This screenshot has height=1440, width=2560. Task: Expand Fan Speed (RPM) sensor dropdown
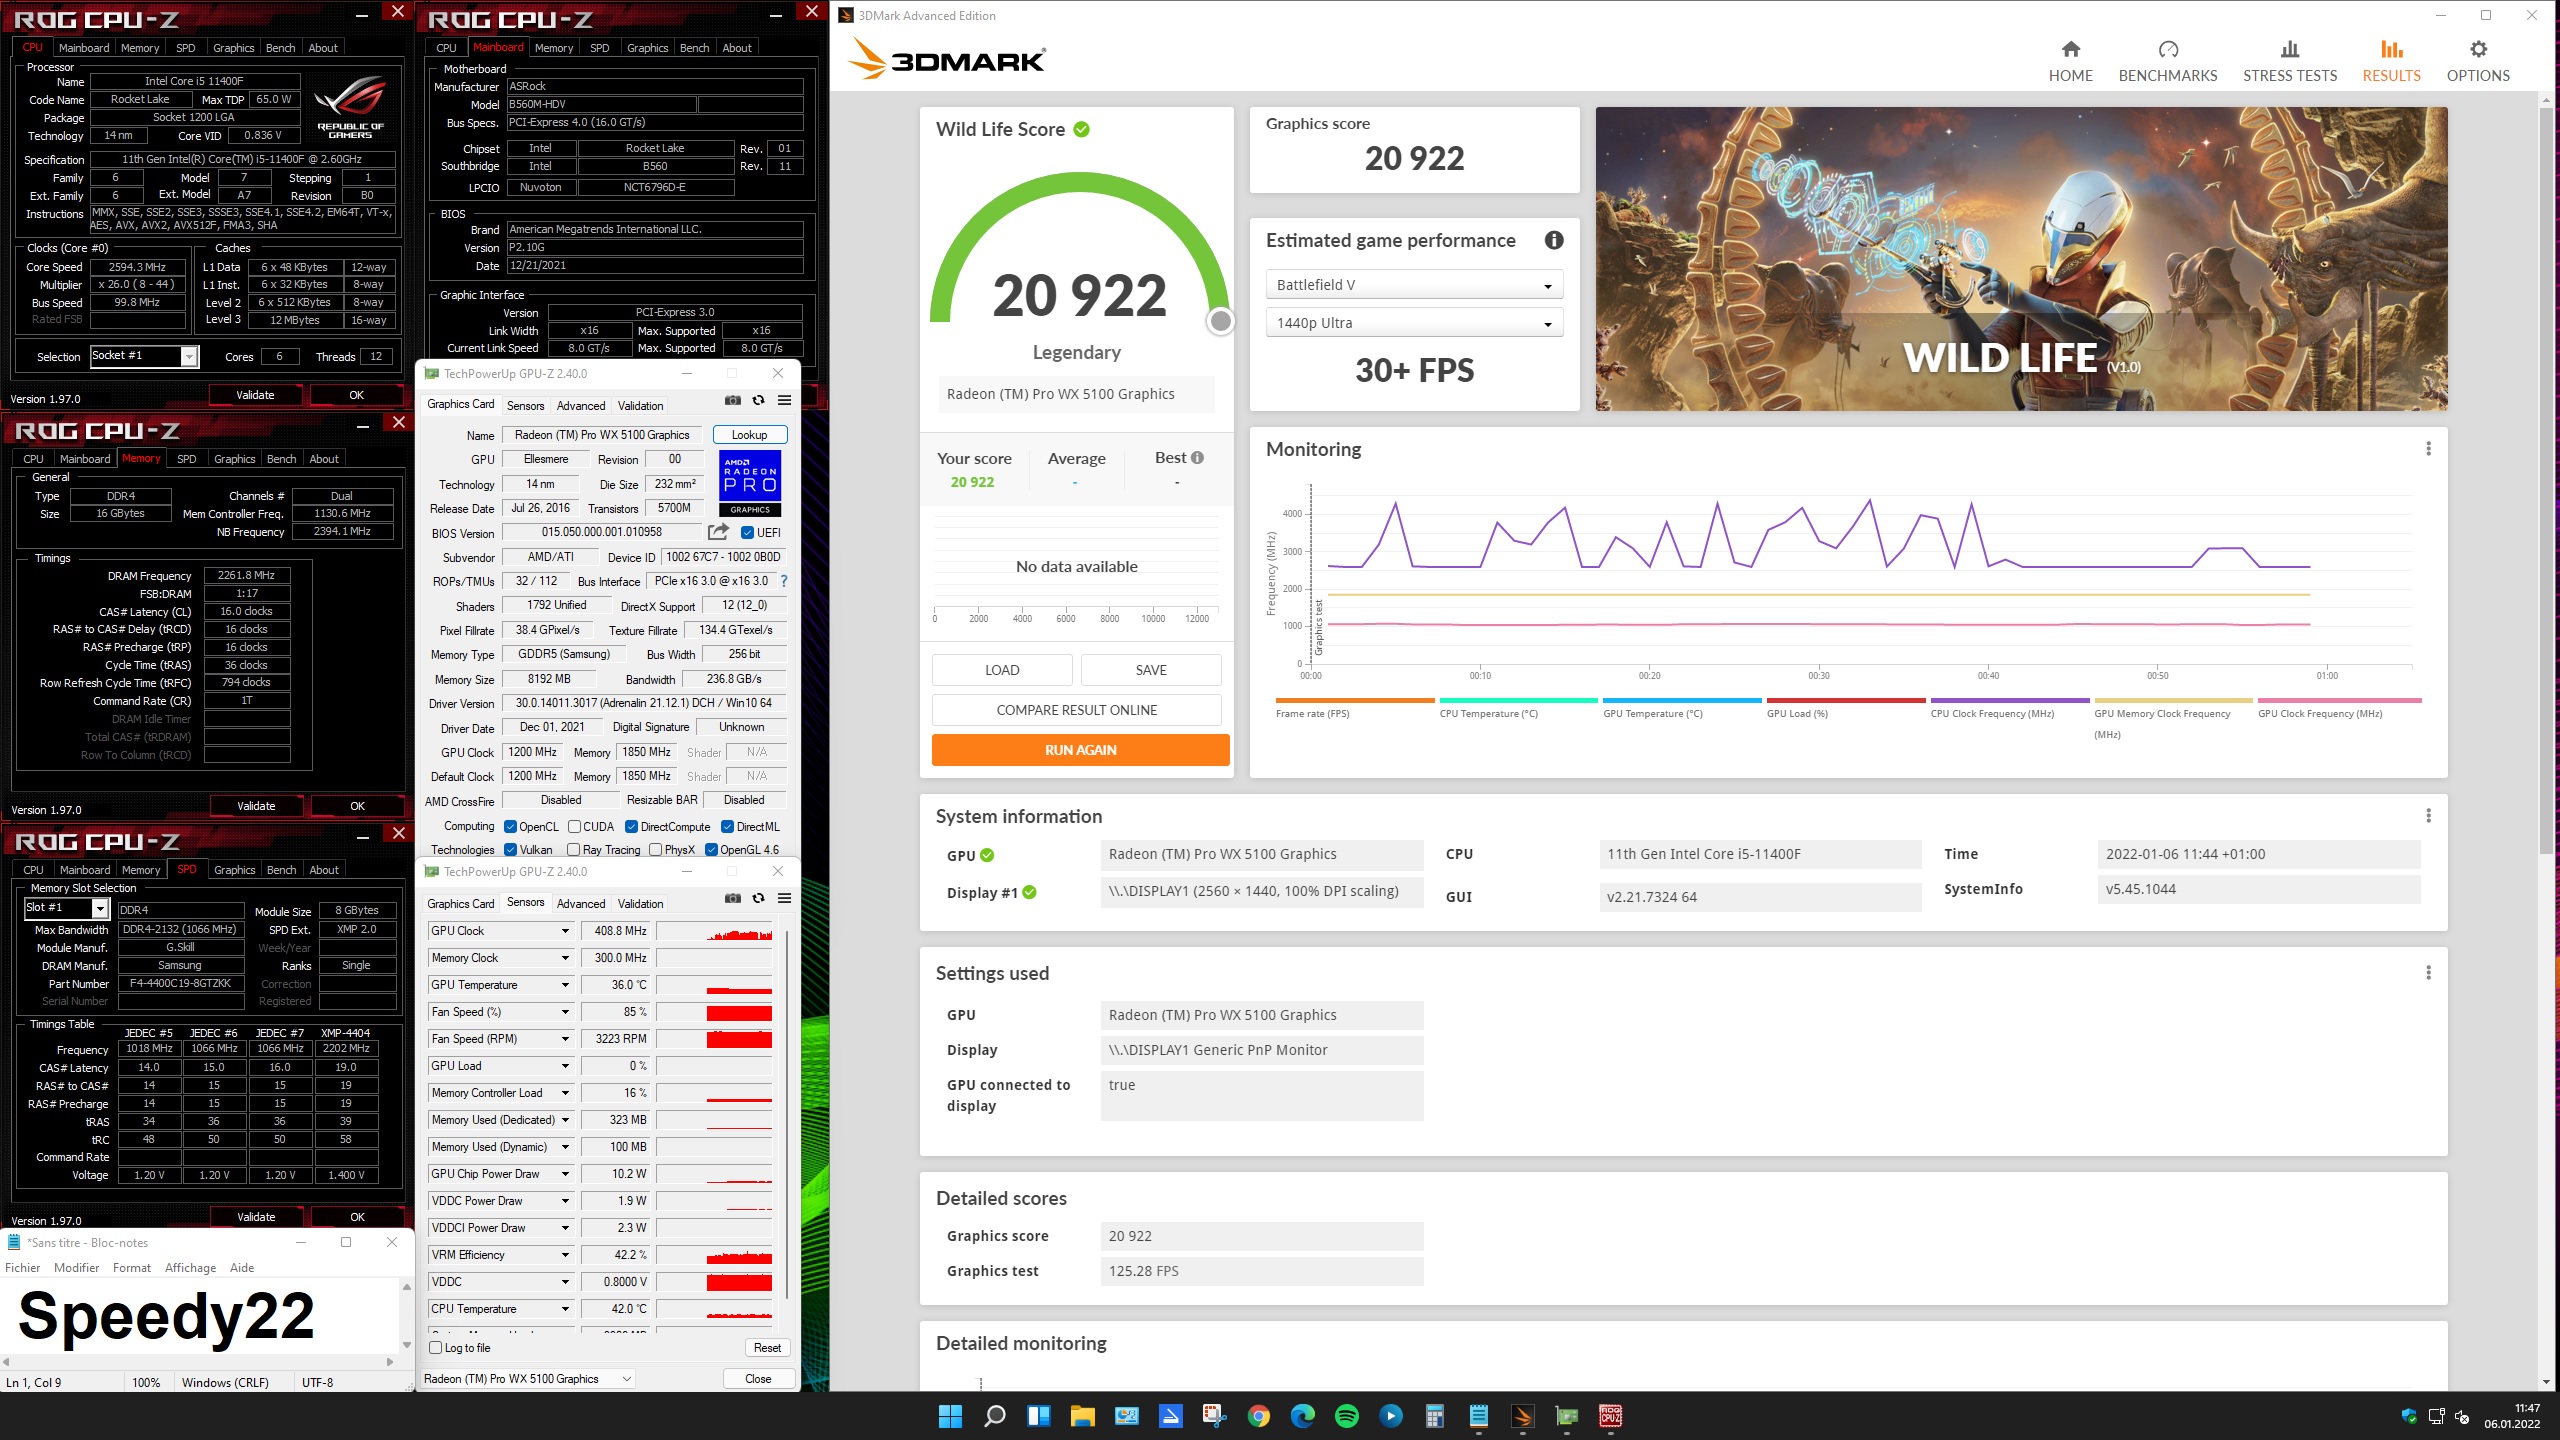point(565,1039)
